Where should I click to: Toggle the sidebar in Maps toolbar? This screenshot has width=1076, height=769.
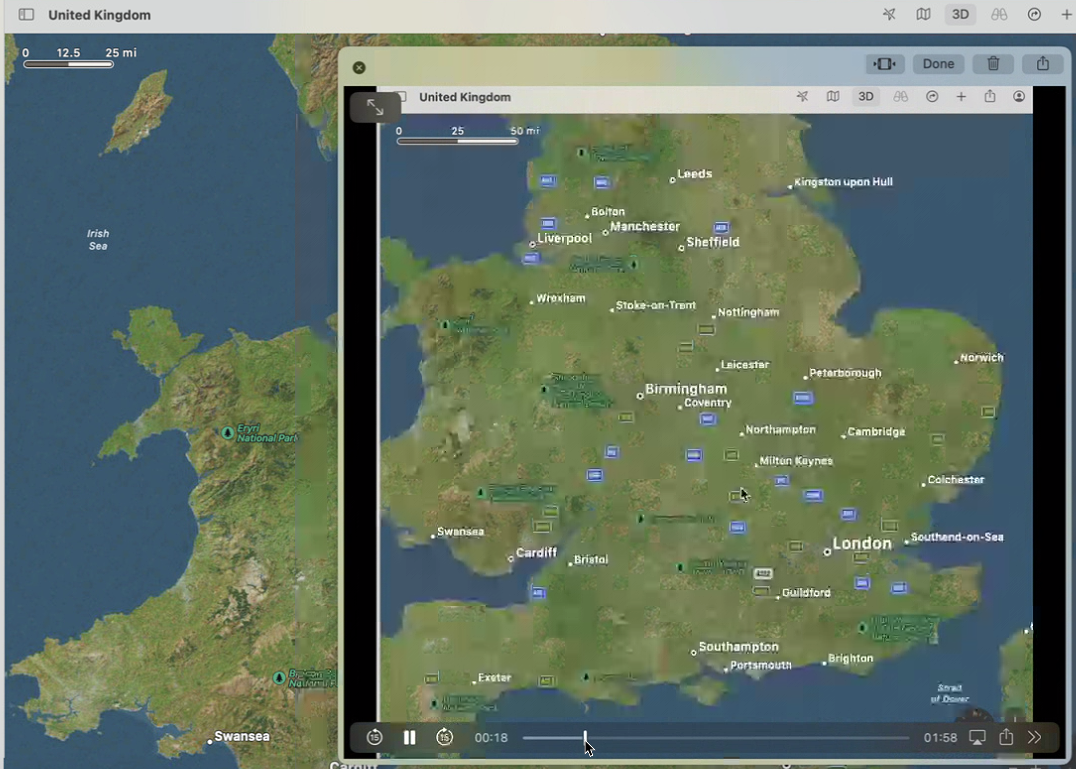tap(27, 15)
